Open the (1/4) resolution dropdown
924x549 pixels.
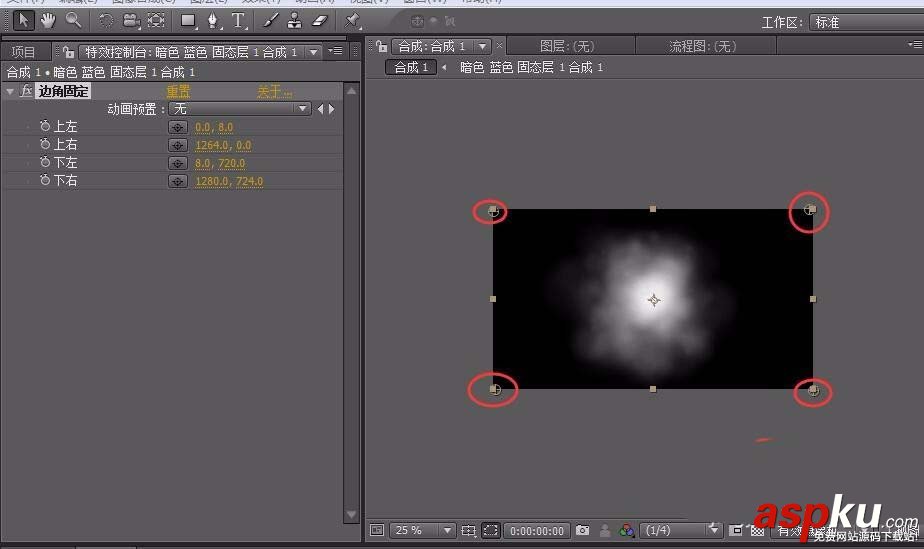click(x=680, y=530)
